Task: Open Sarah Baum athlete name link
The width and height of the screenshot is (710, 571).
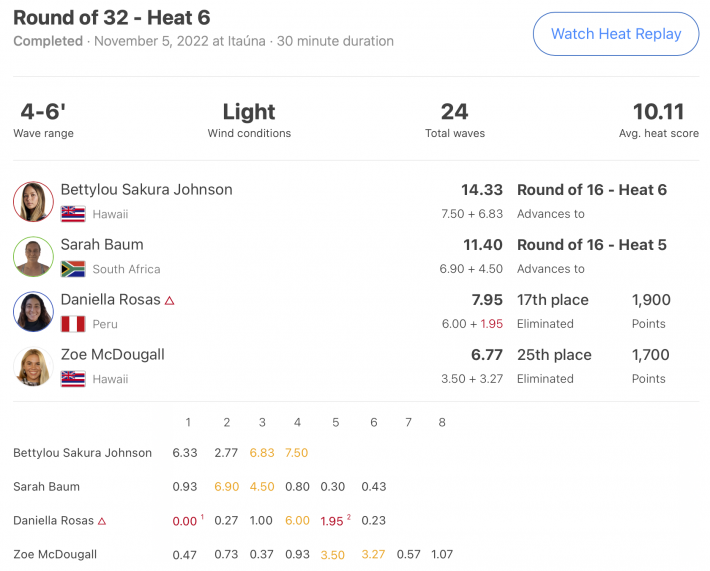Action: pyautogui.click(x=102, y=245)
